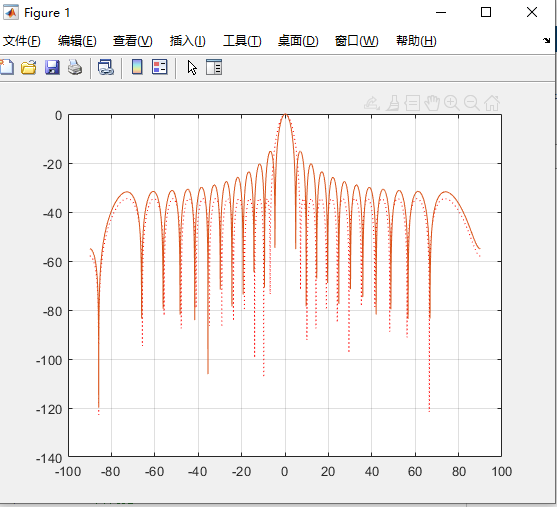
Task: Restore the view with the home icon
Action: tap(492, 103)
